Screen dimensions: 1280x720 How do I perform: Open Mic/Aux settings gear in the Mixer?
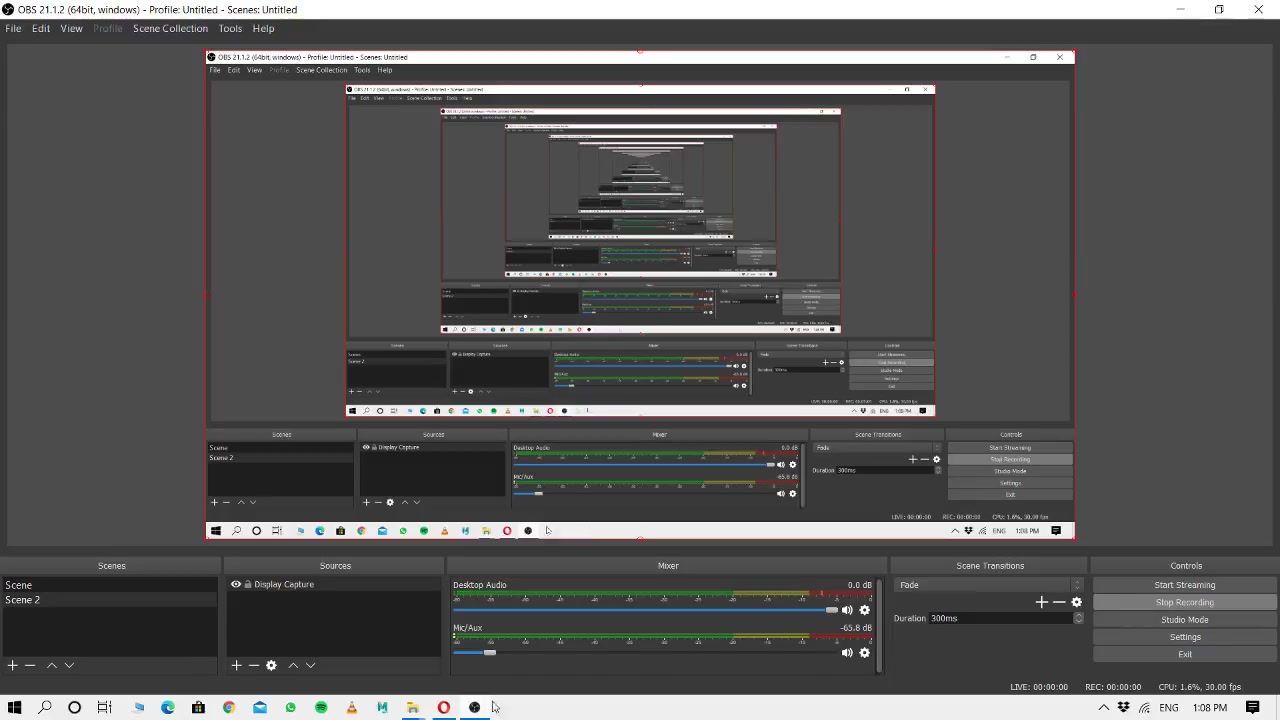(865, 653)
